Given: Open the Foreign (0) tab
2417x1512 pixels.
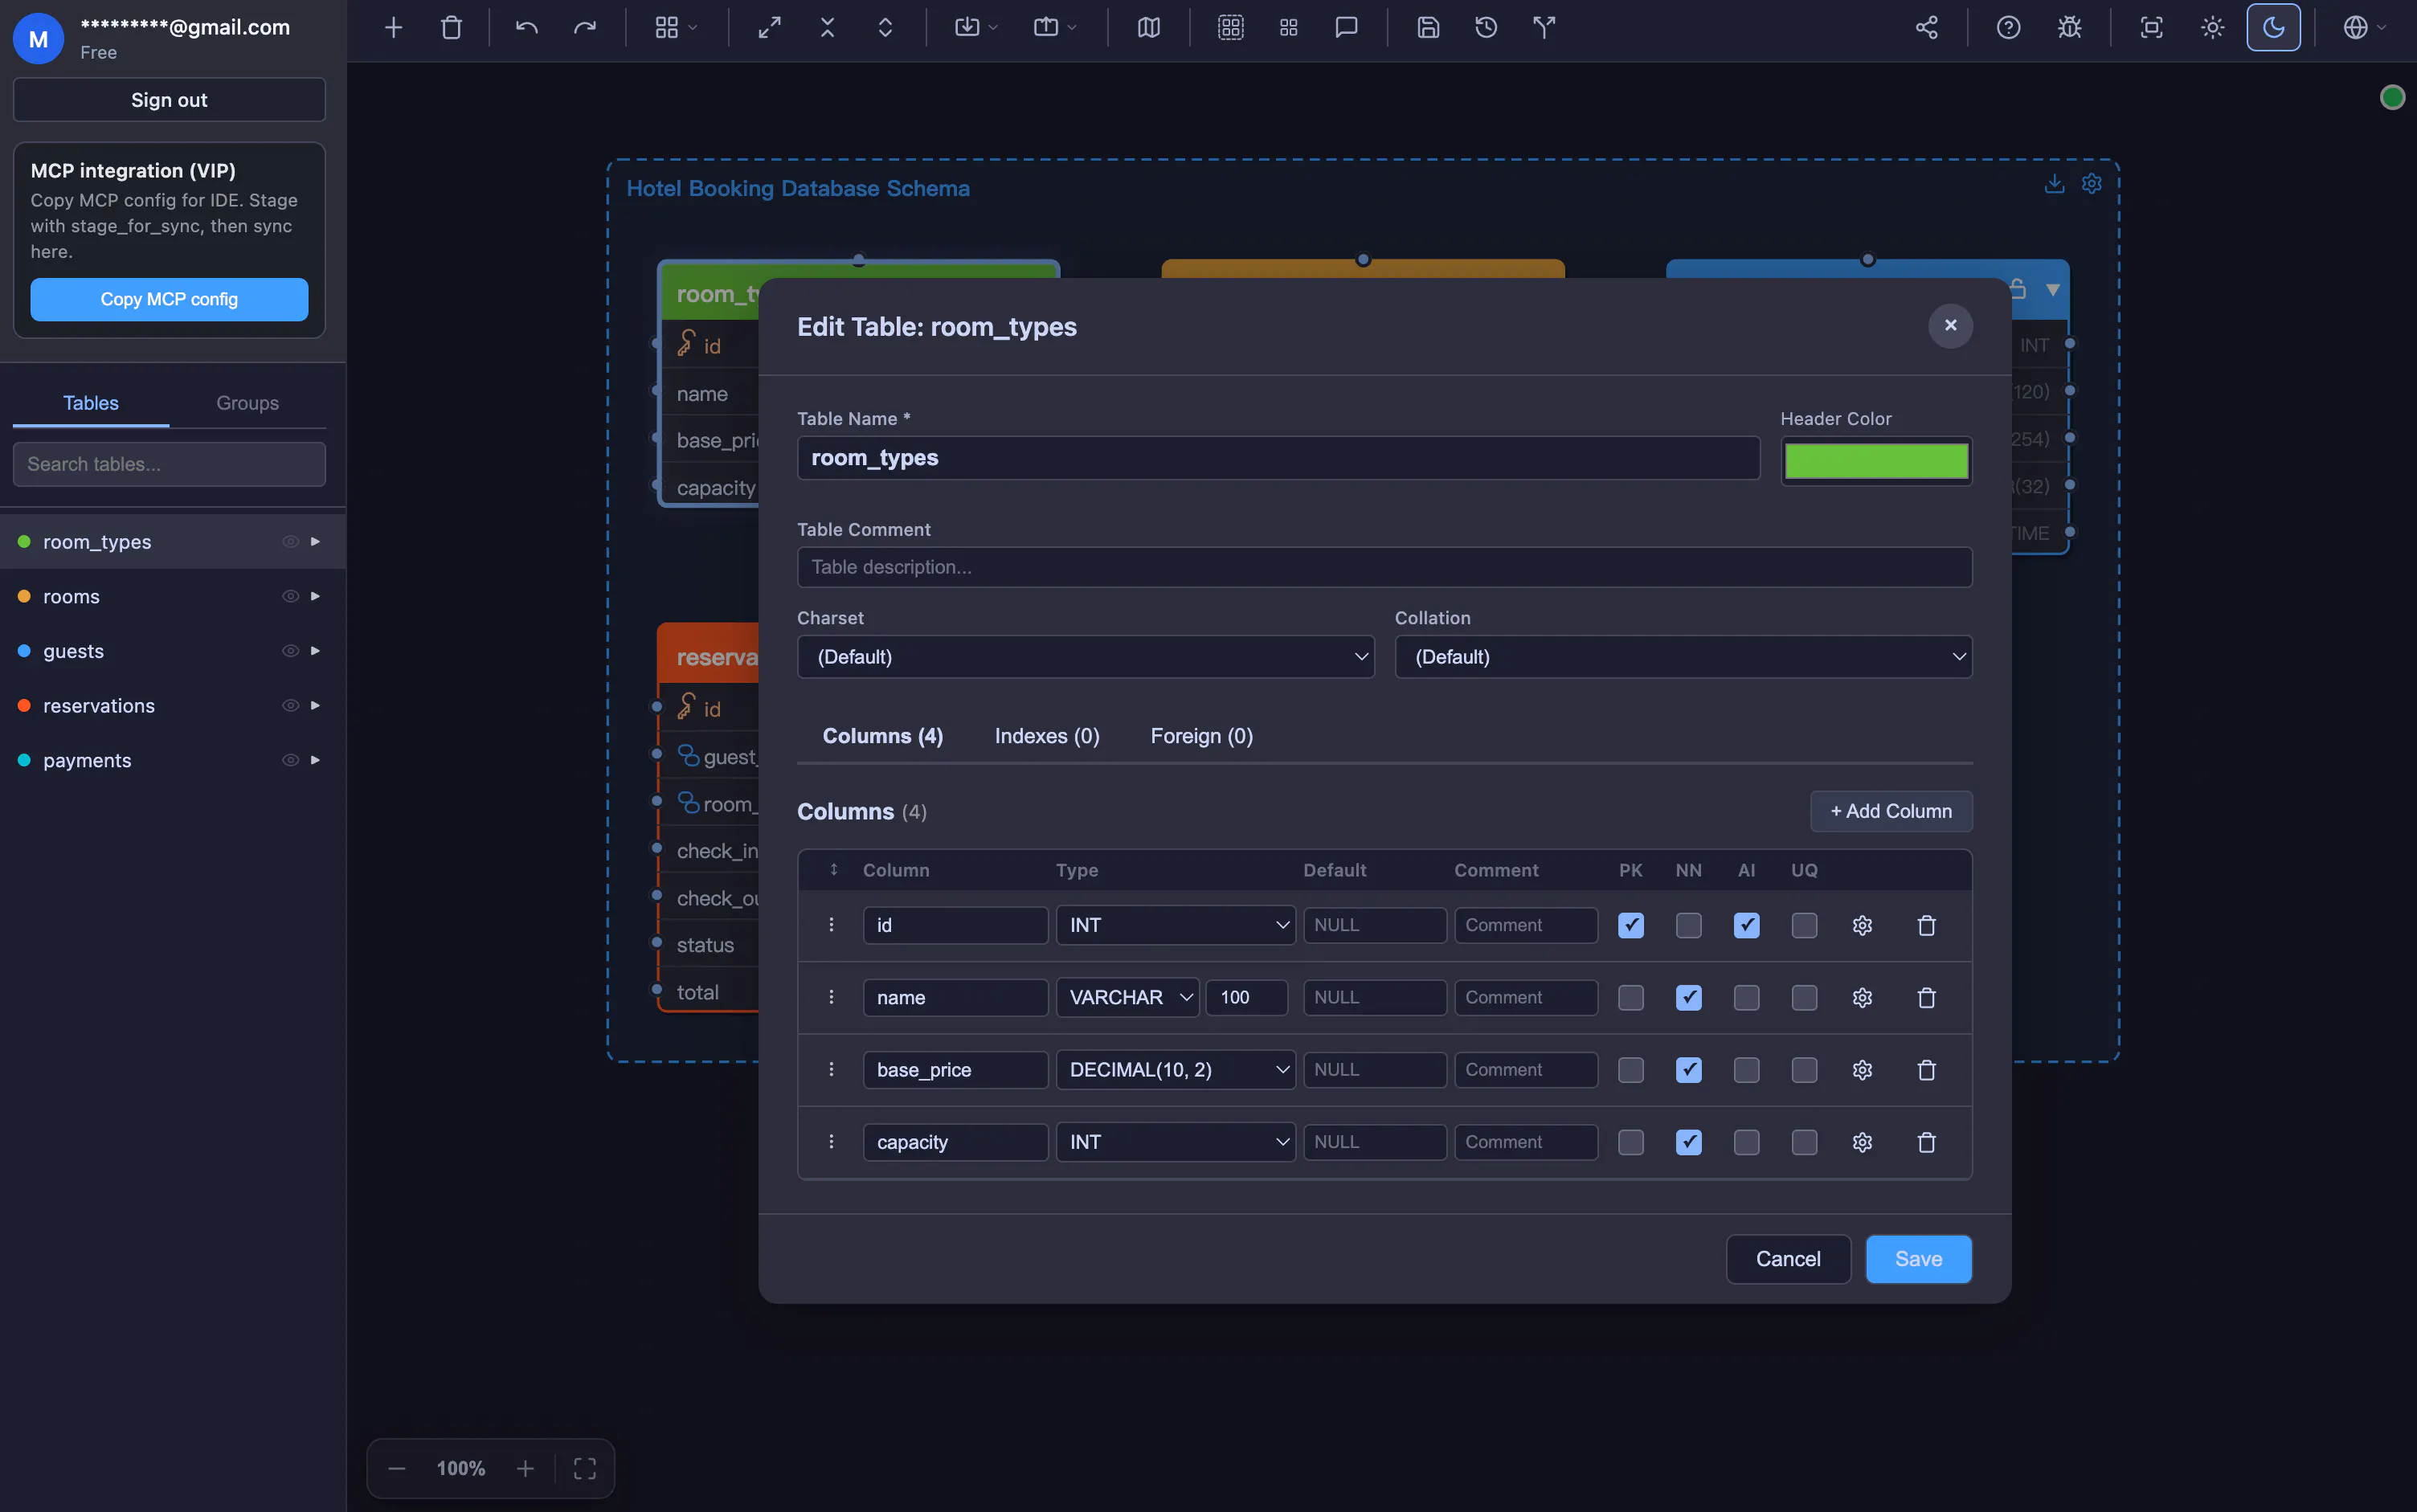Looking at the screenshot, I should pyautogui.click(x=1201, y=737).
